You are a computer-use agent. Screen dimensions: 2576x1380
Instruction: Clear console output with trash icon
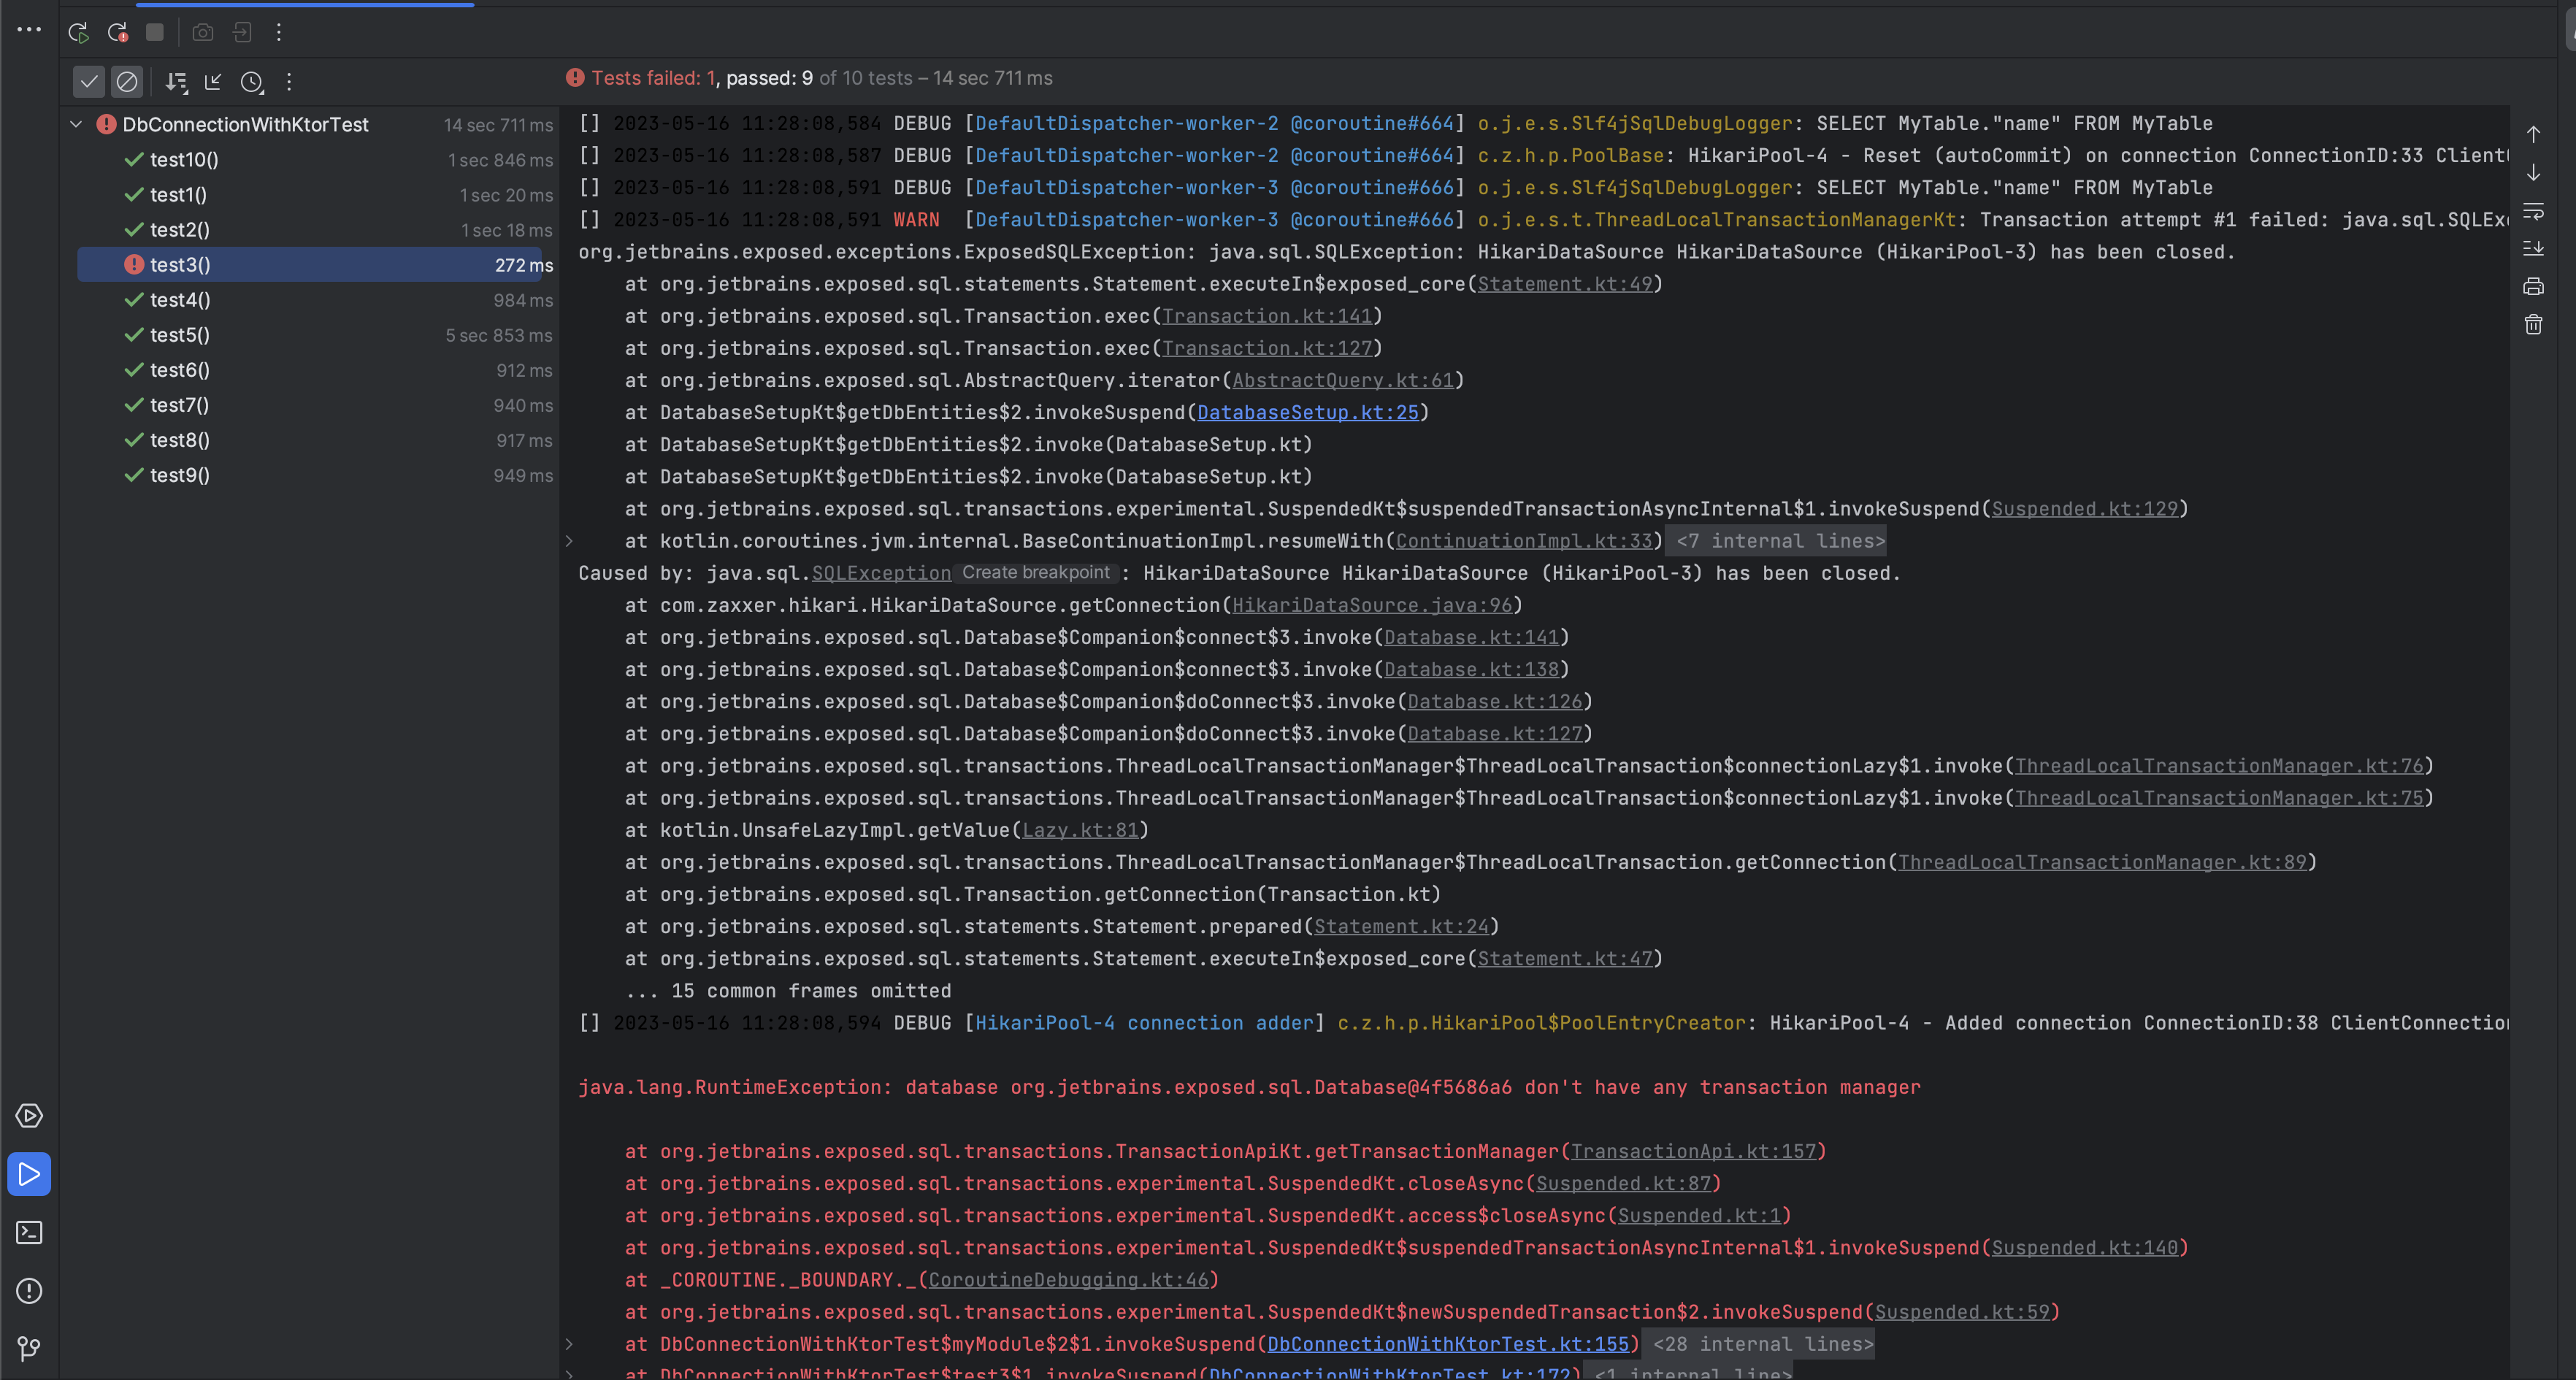pyautogui.click(x=2533, y=325)
